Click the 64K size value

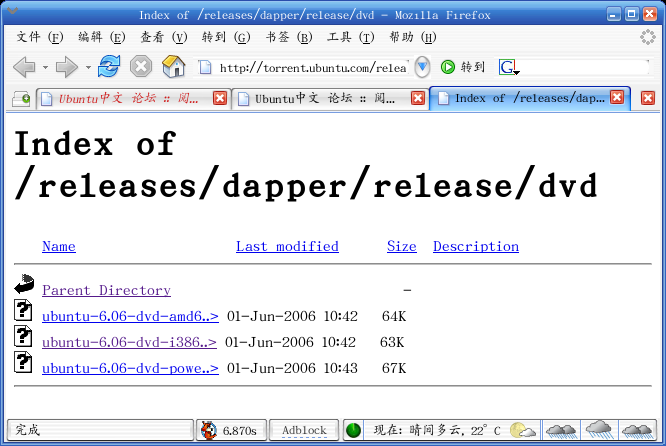(394, 316)
